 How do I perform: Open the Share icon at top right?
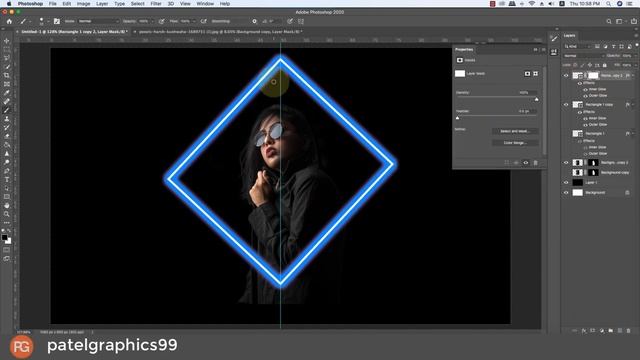click(634, 21)
